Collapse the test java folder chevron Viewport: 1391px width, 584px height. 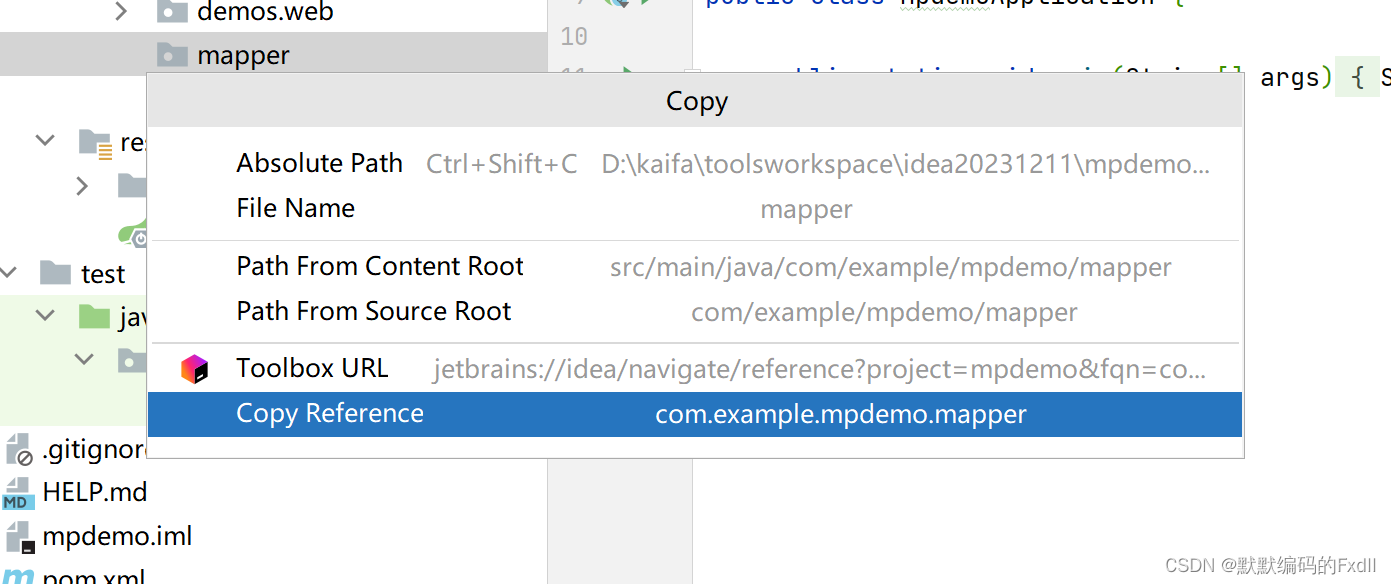pyautogui.click(x=45, y=316)
